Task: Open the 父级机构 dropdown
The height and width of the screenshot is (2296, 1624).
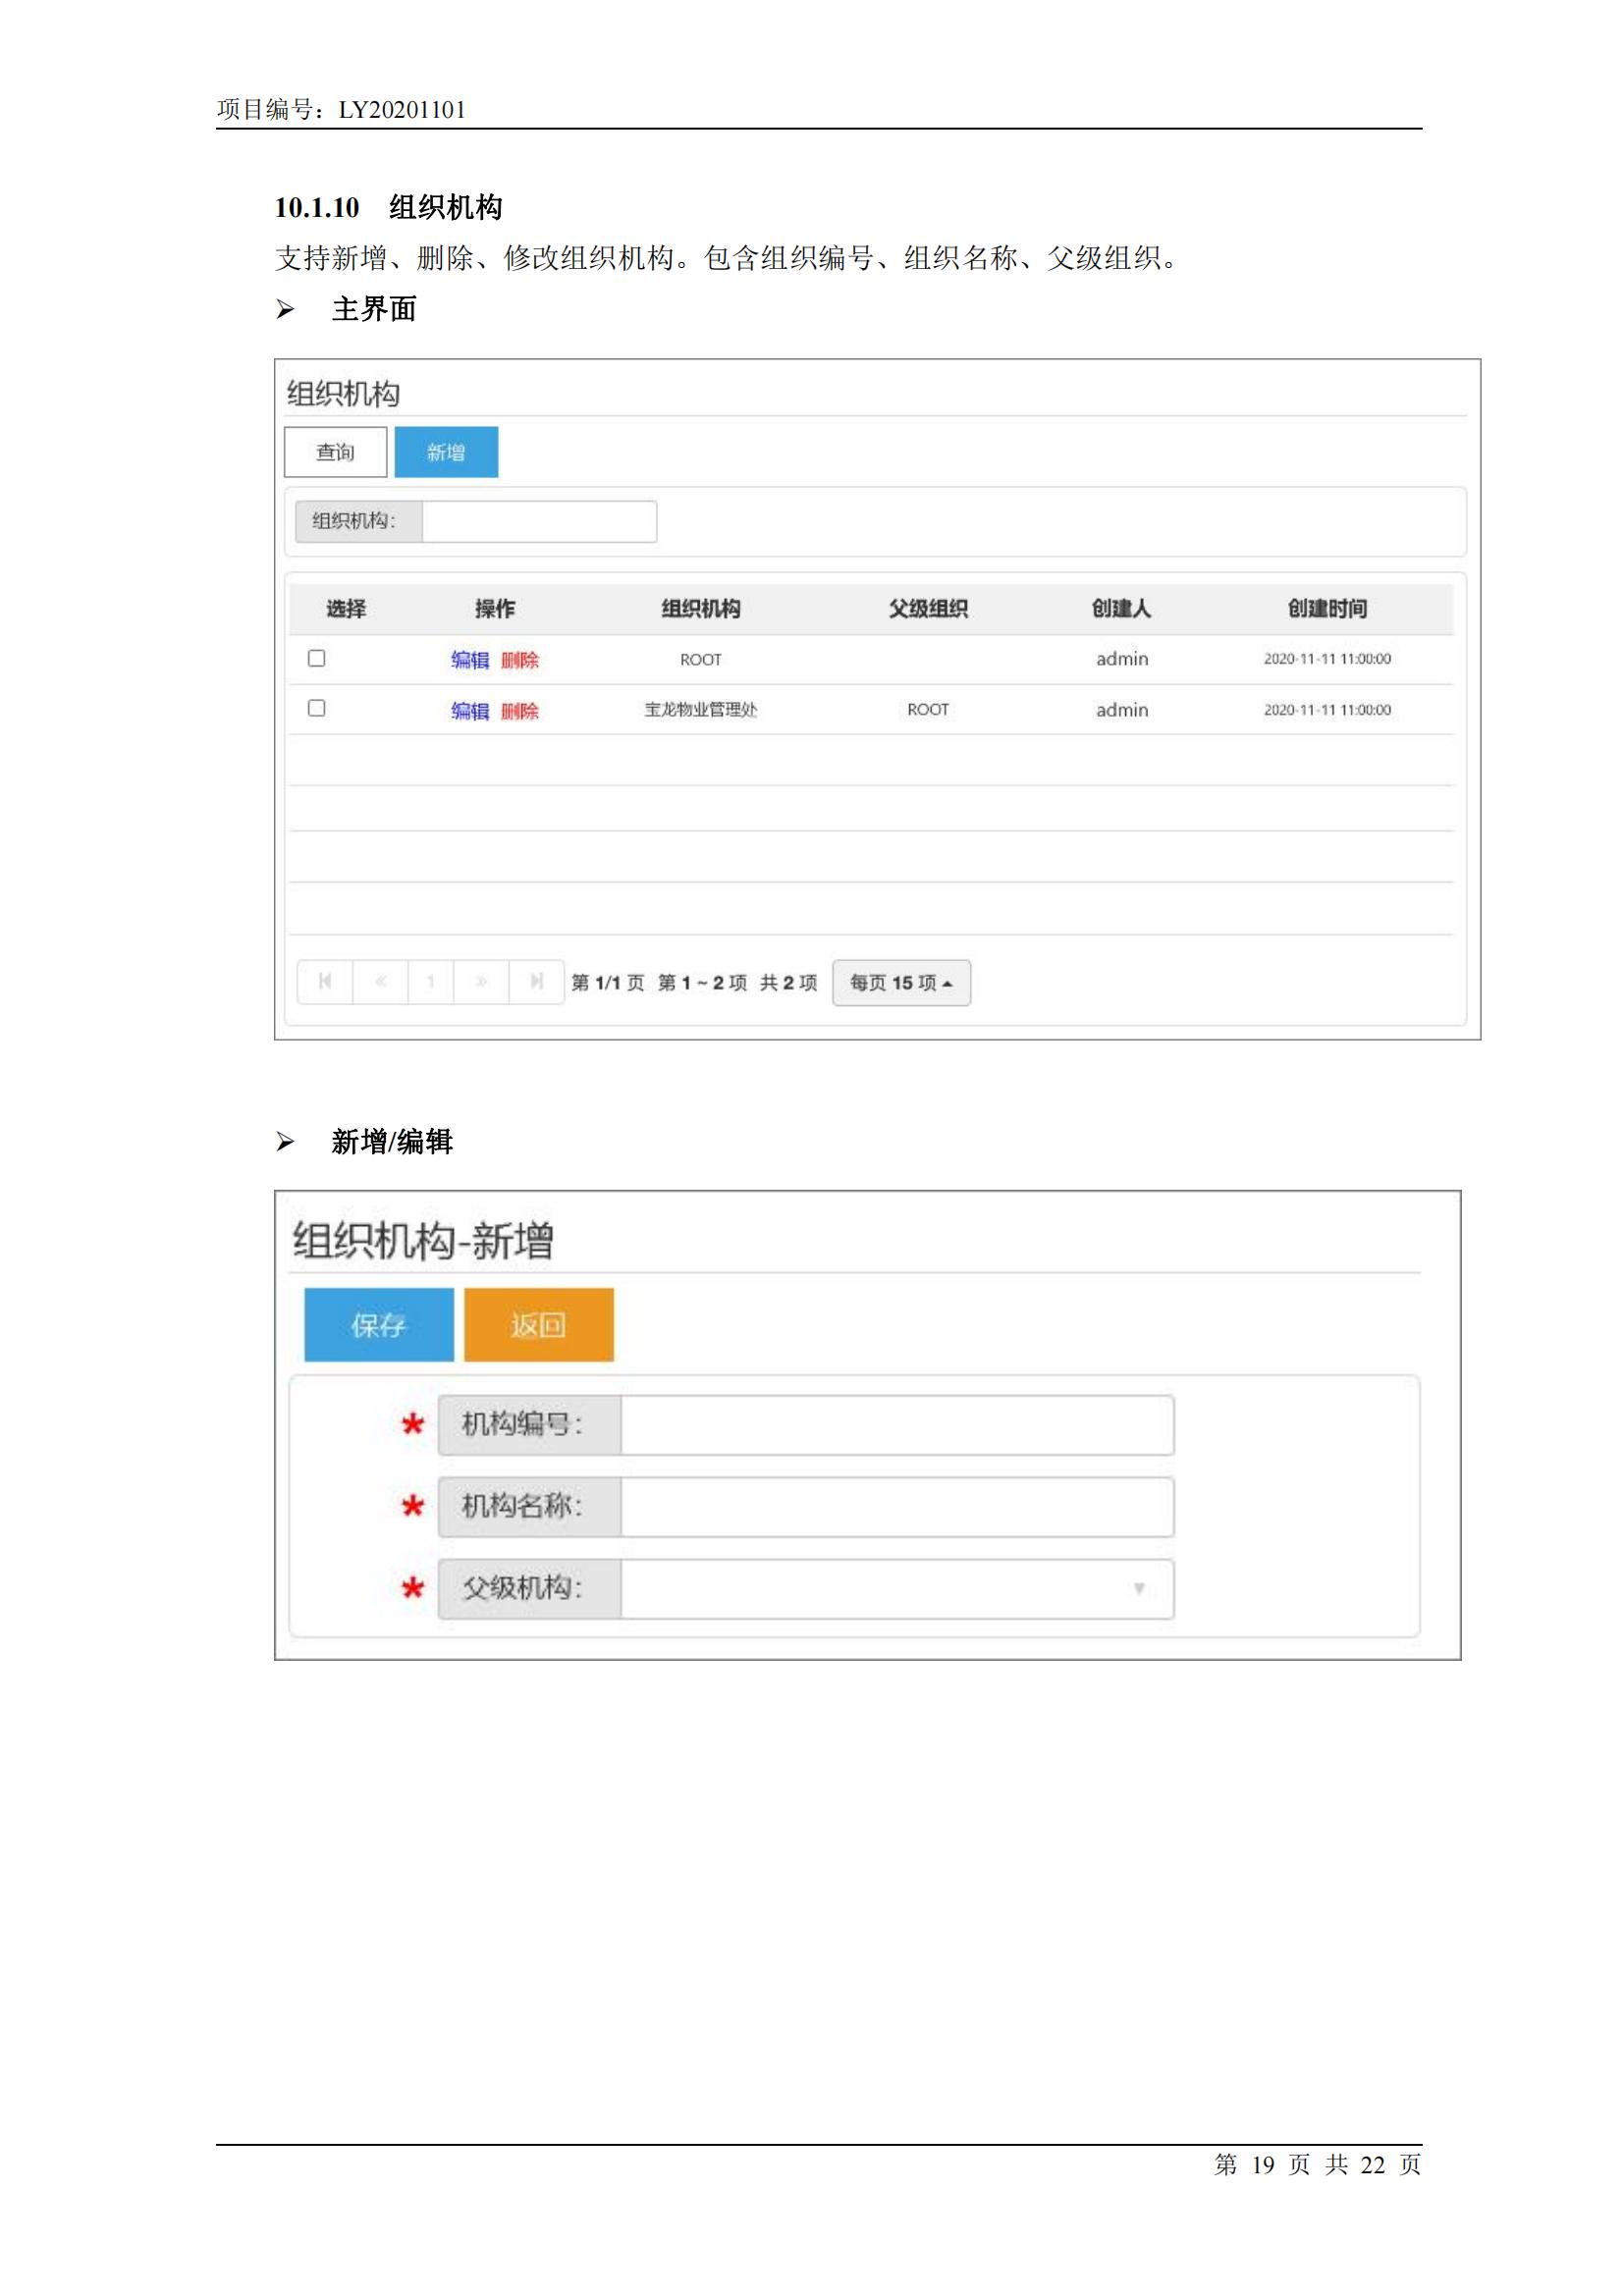Action: (897, 1589)
